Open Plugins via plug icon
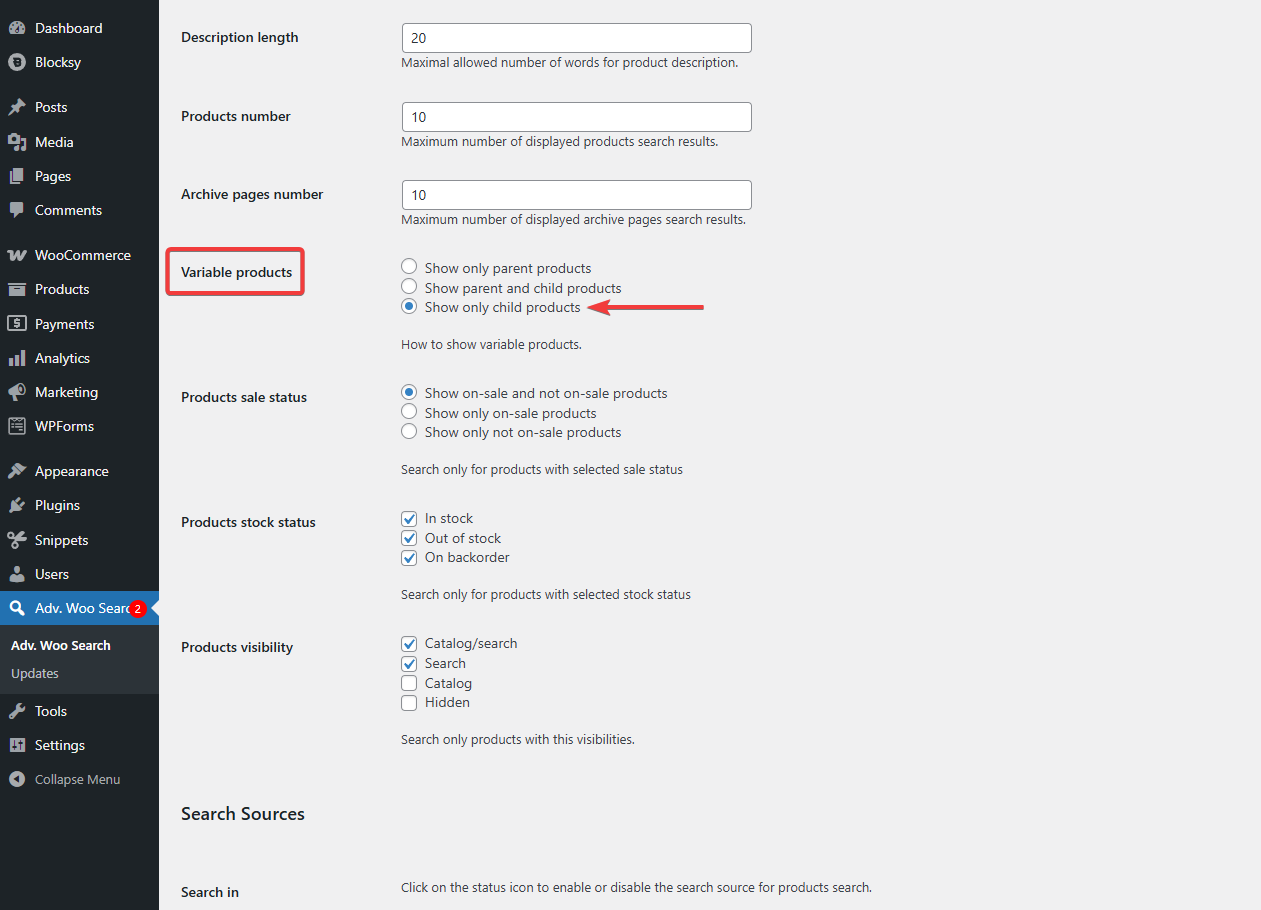 (x=17, y=505)
